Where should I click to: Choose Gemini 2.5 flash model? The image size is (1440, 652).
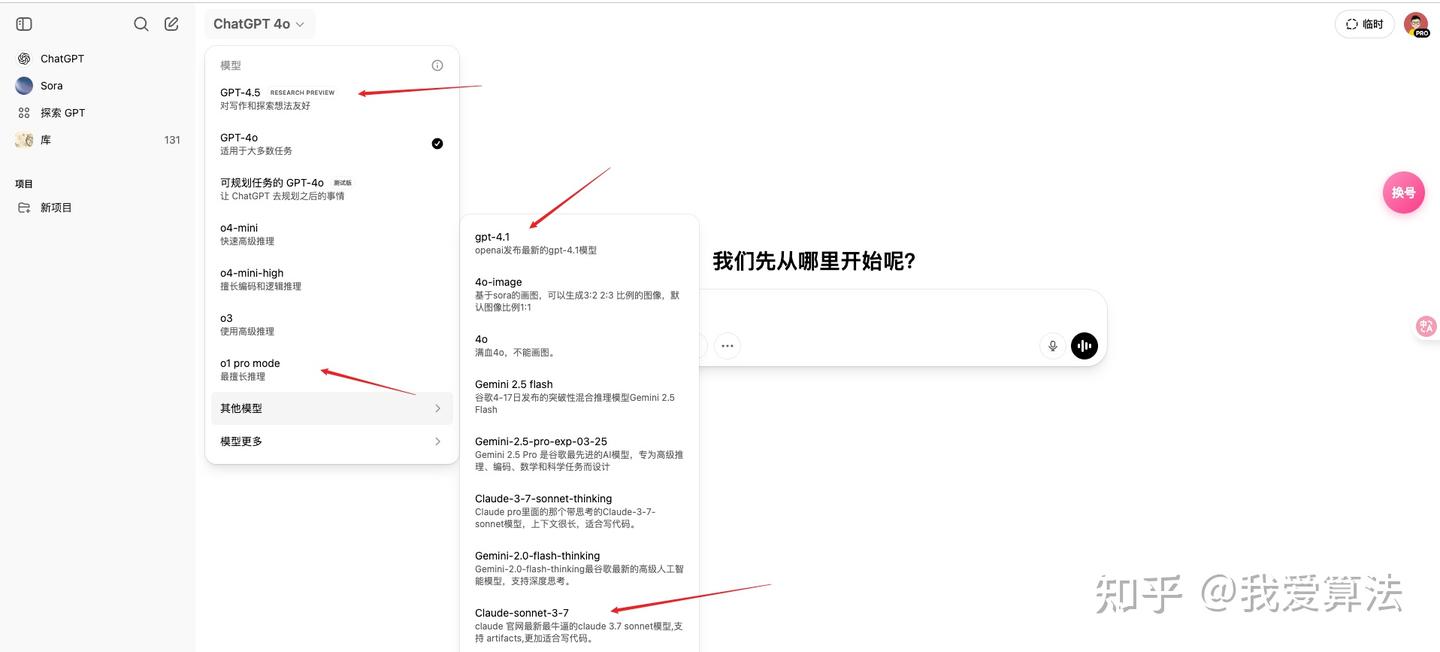pyautogui.click(x=579, y=396)
